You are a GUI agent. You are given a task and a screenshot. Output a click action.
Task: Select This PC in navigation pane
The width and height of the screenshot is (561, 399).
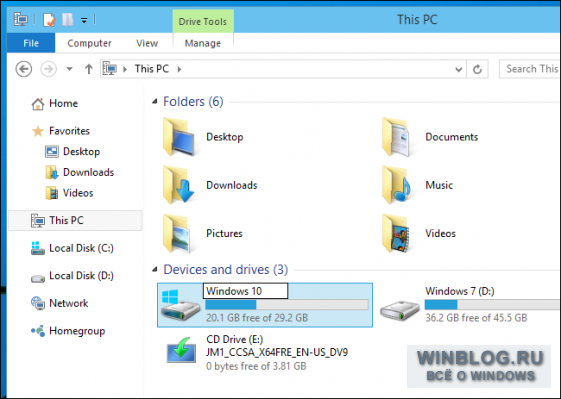75,220
